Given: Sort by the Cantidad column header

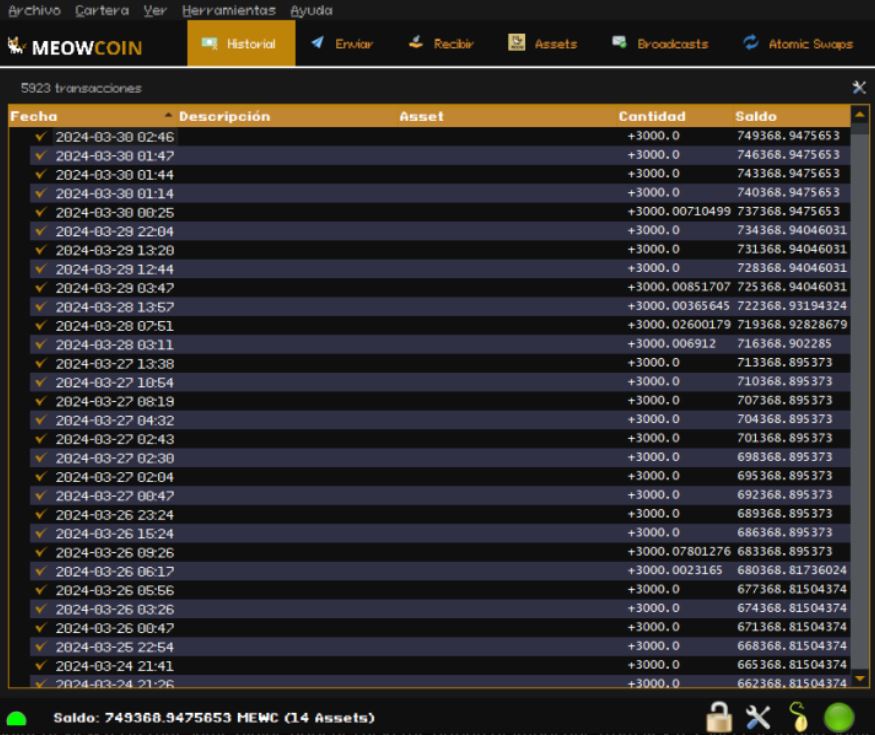Looking at the screenshot, I should point(652,116).
